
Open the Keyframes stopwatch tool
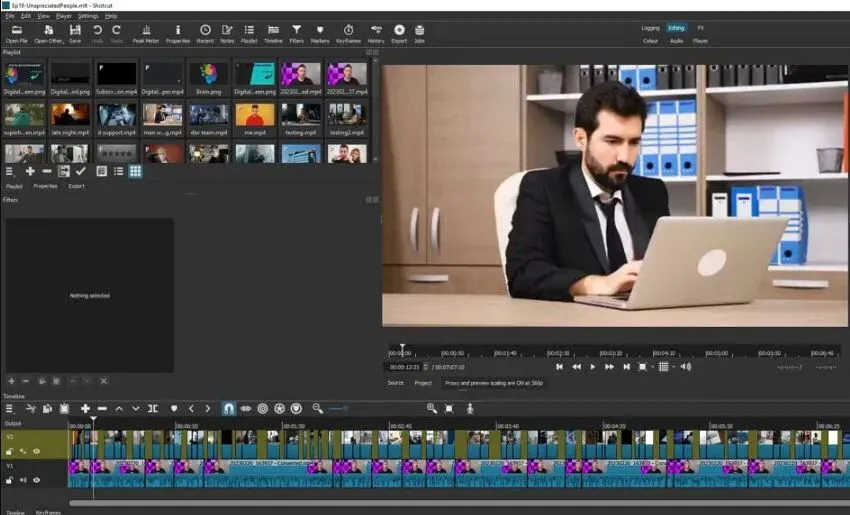pyautogui.click(x=348, y=34)
